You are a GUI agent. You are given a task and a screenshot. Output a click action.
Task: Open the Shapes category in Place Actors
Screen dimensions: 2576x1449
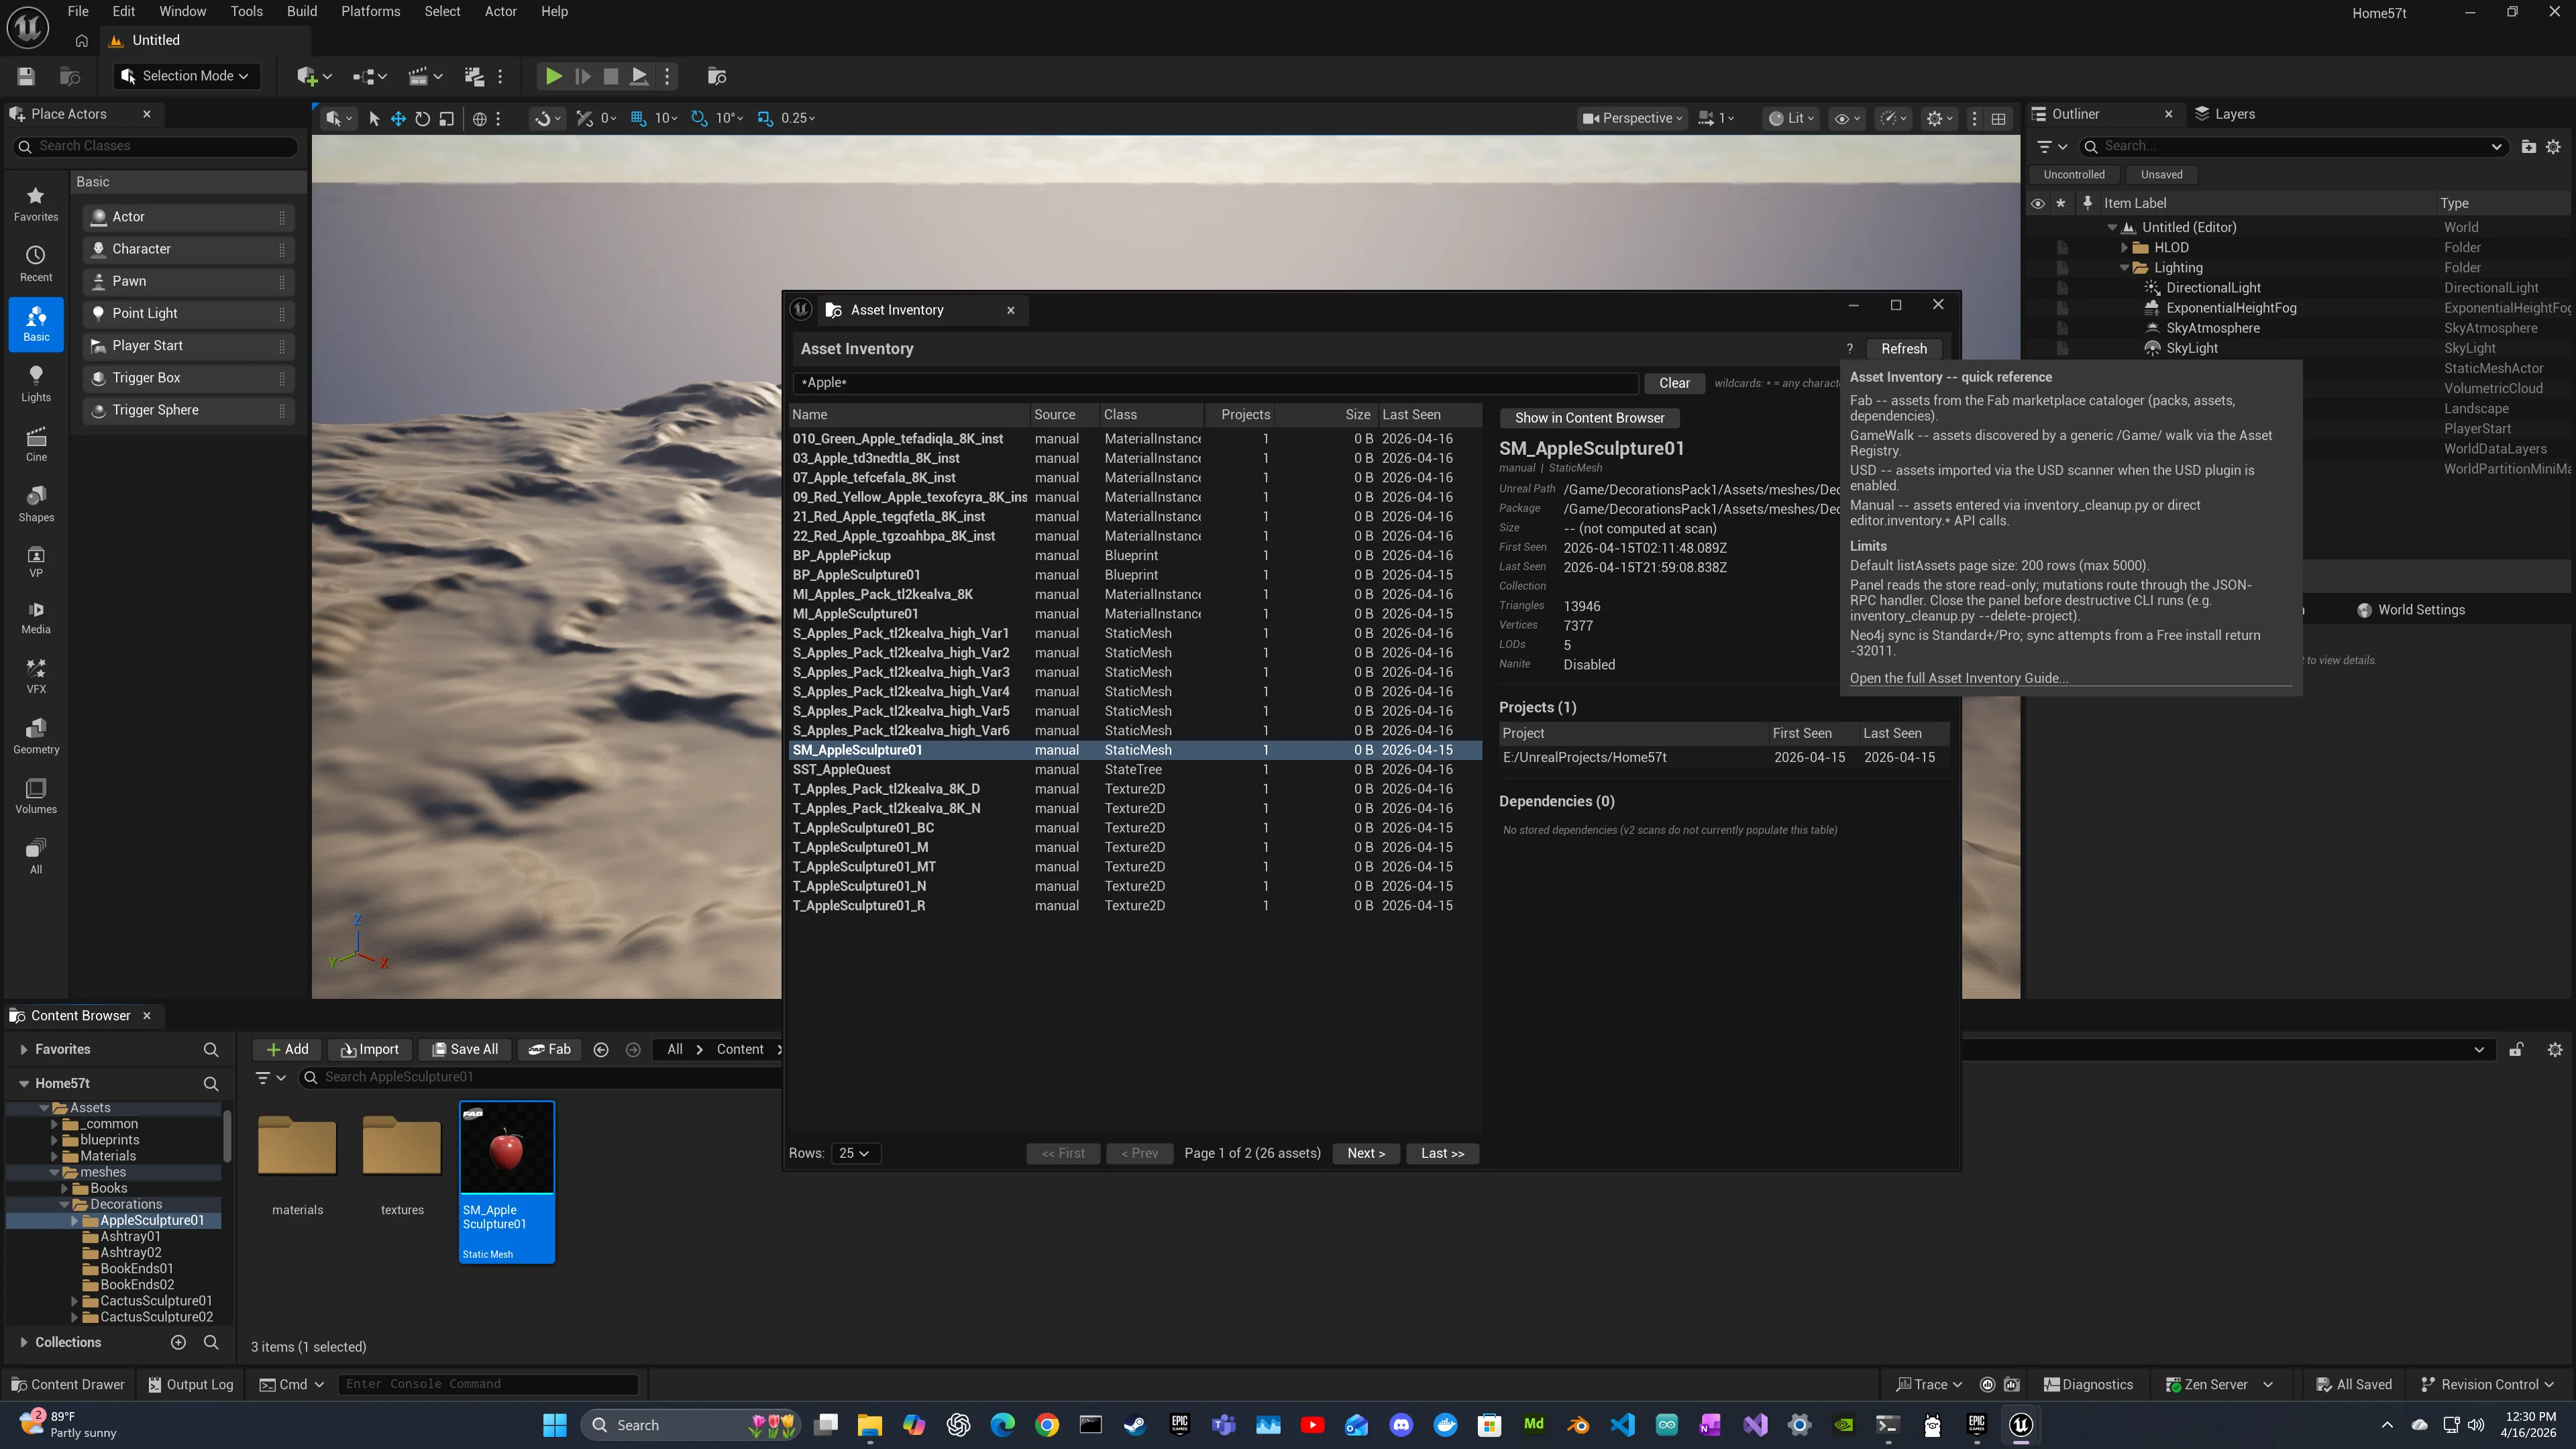pyautogui.click(x=36, y=504)
